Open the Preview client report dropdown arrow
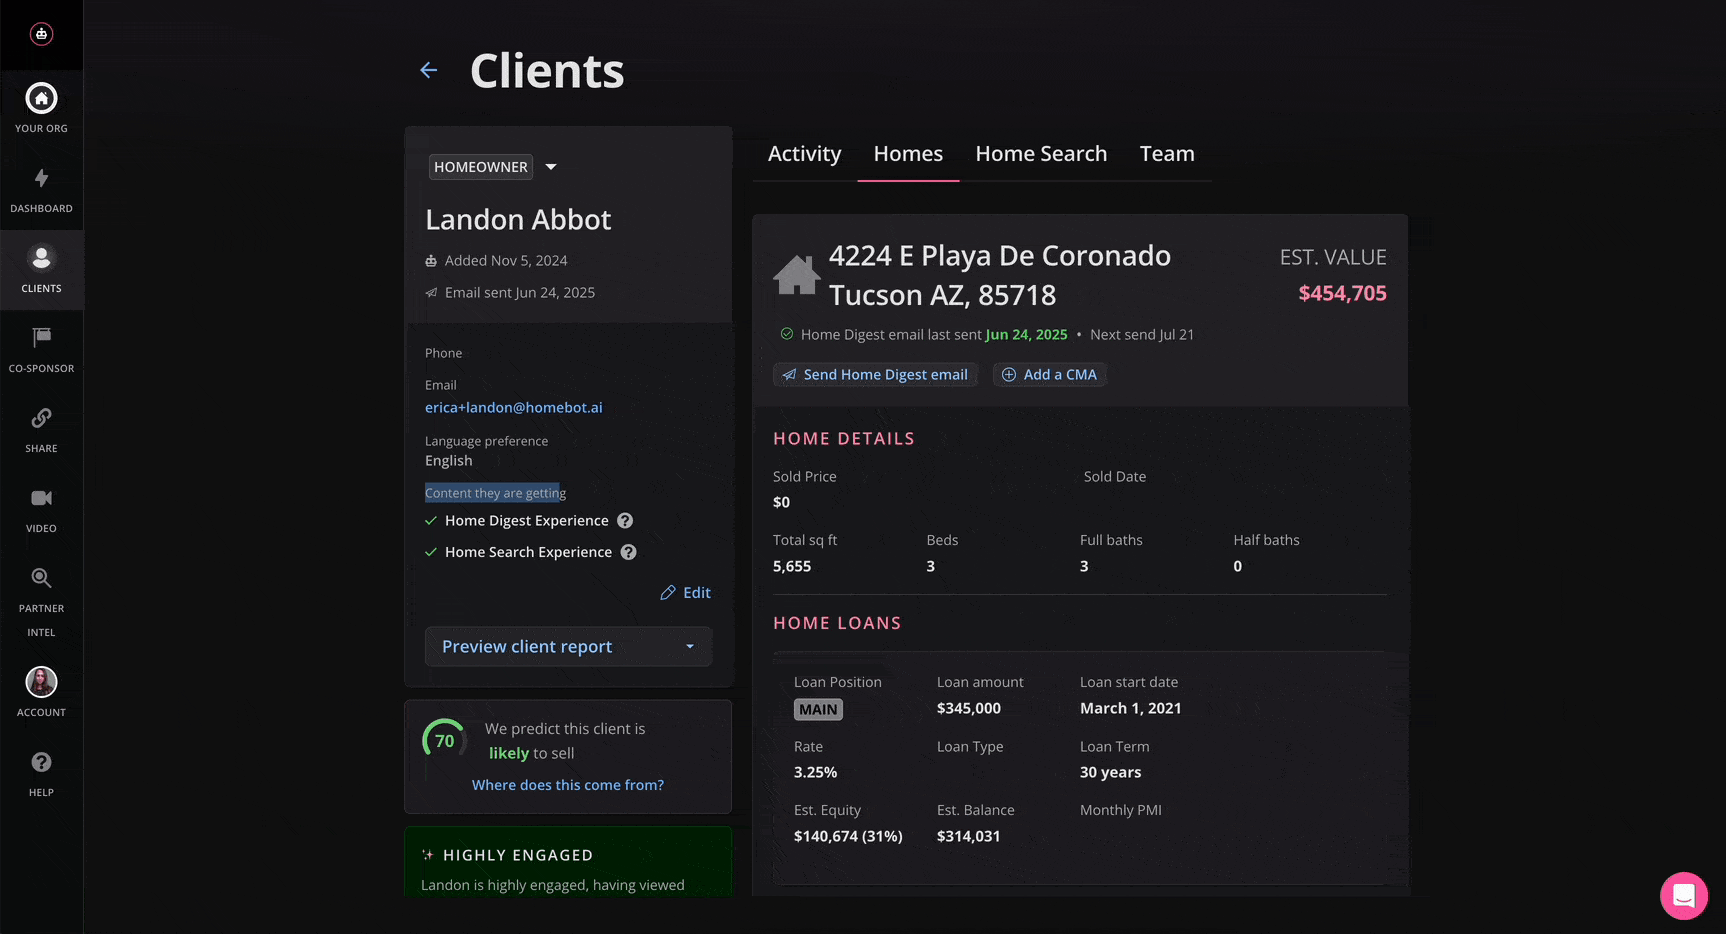This screenshot has width=1727, height=934. pyautogui.click(x=690, y=646)
